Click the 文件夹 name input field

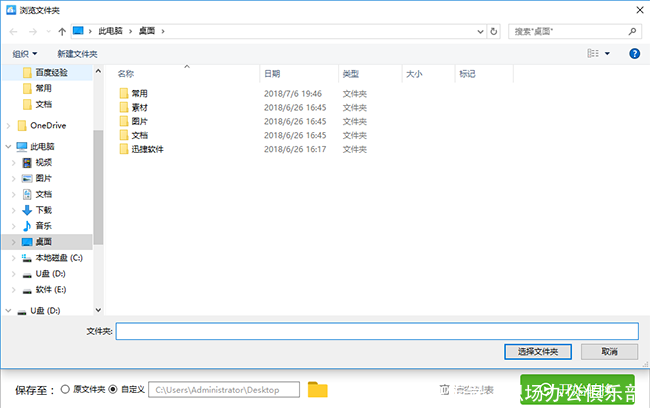(x=377, y=331)
